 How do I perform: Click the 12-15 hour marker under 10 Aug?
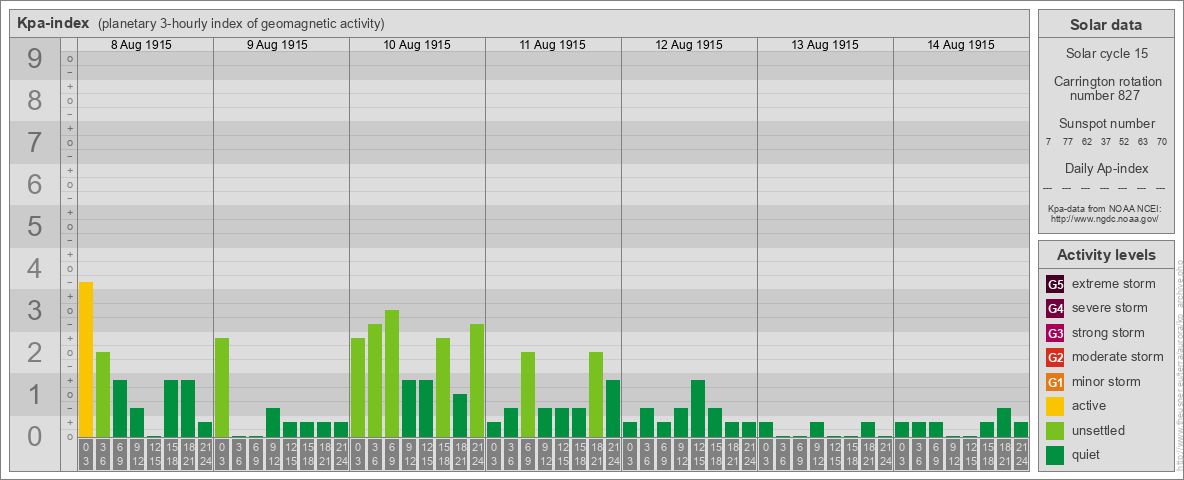point(426,455)
